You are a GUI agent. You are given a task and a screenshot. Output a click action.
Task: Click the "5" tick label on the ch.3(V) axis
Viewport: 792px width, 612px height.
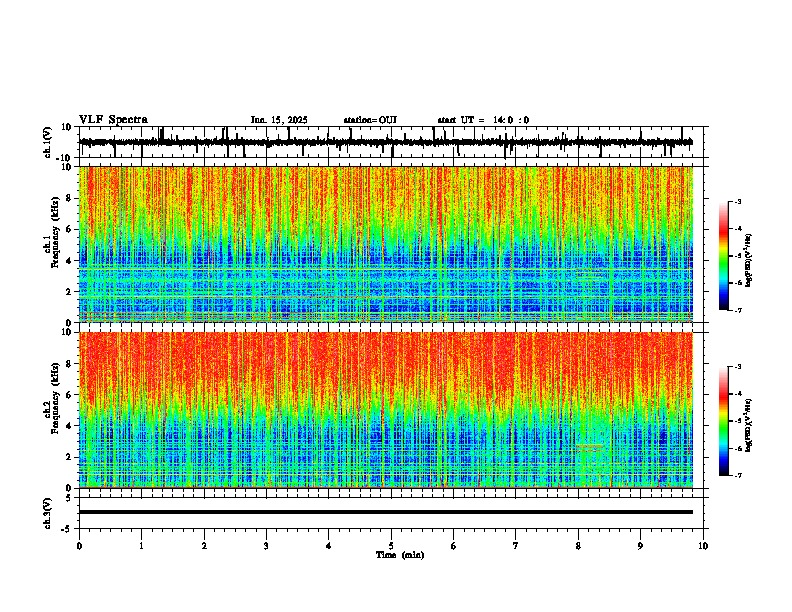(x=69, y=497)
